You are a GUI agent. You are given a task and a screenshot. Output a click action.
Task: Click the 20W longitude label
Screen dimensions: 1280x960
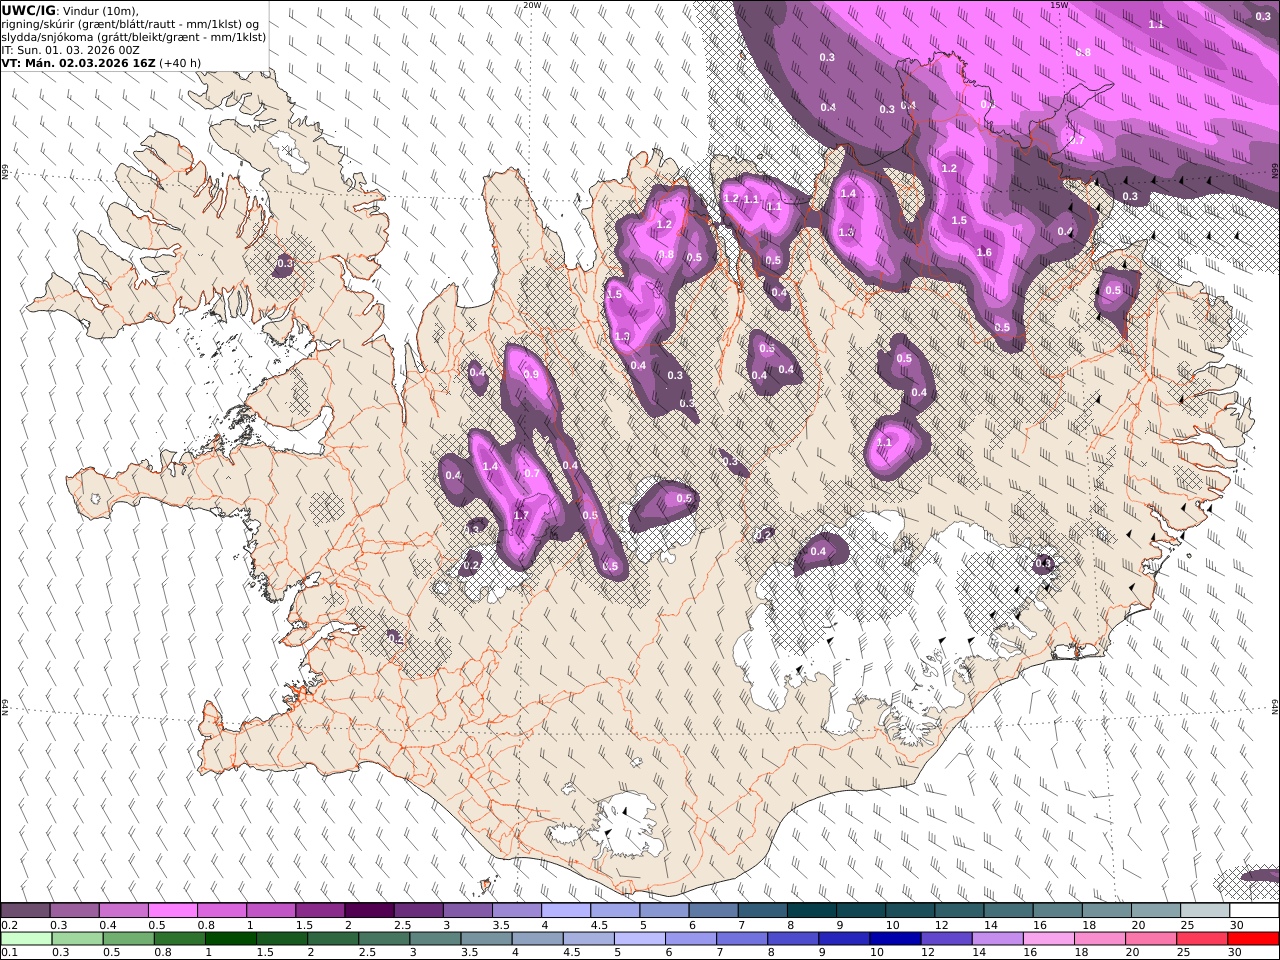point(532,5)
